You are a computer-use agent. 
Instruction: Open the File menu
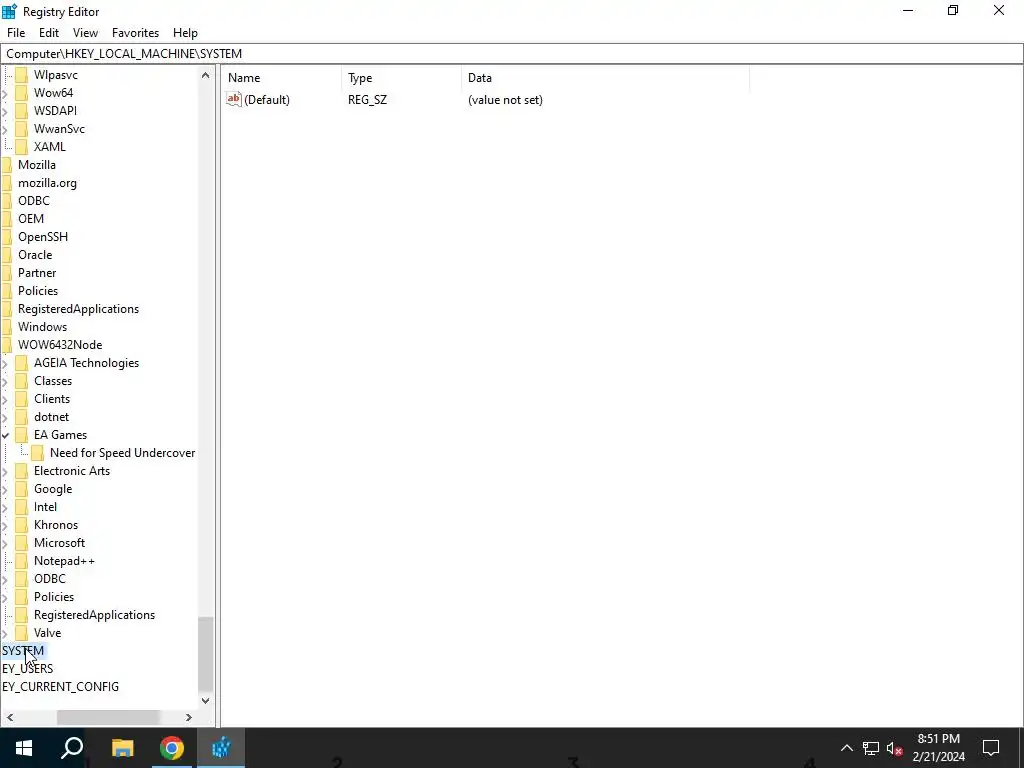click(16, 33)
